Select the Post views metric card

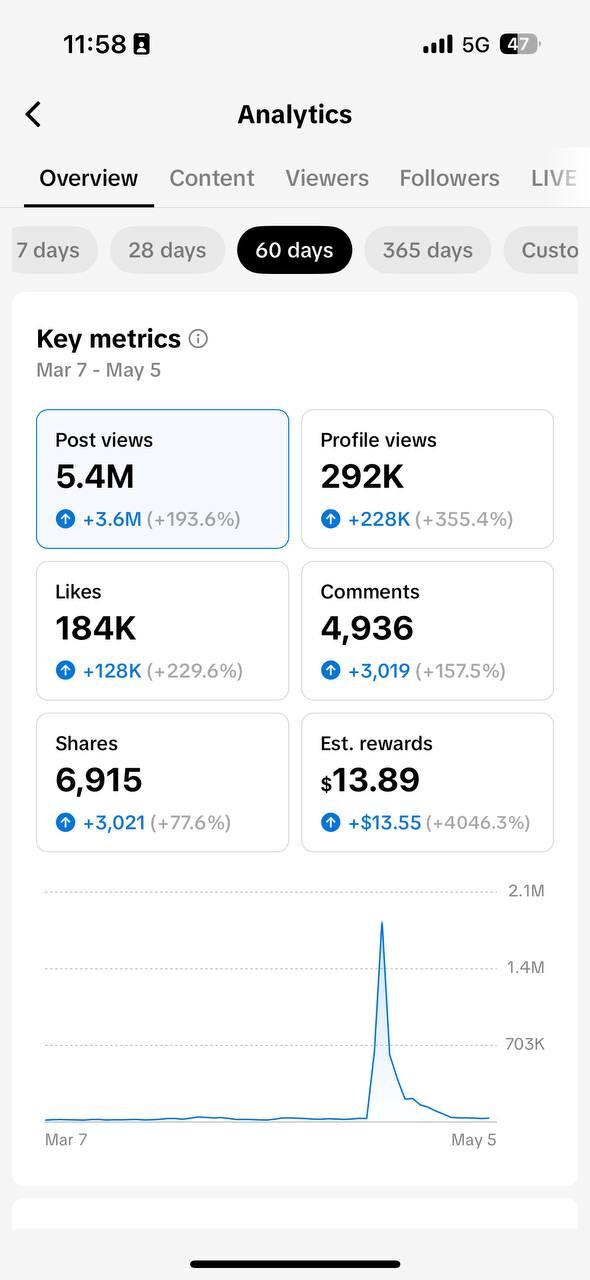tap(163, 479)
